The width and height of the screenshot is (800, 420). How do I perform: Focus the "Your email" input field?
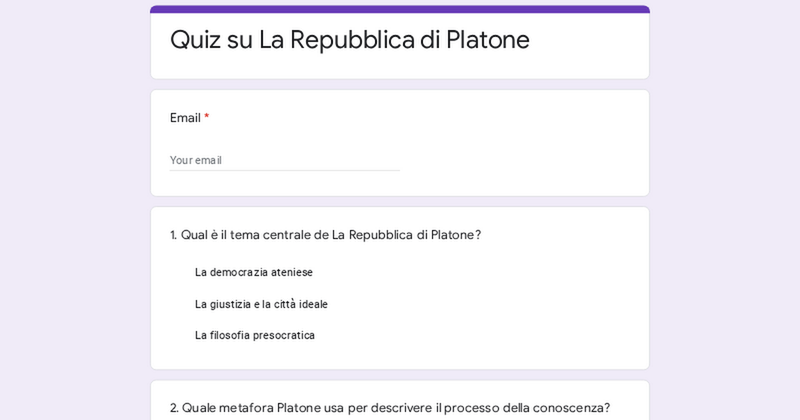click(284, 160)
